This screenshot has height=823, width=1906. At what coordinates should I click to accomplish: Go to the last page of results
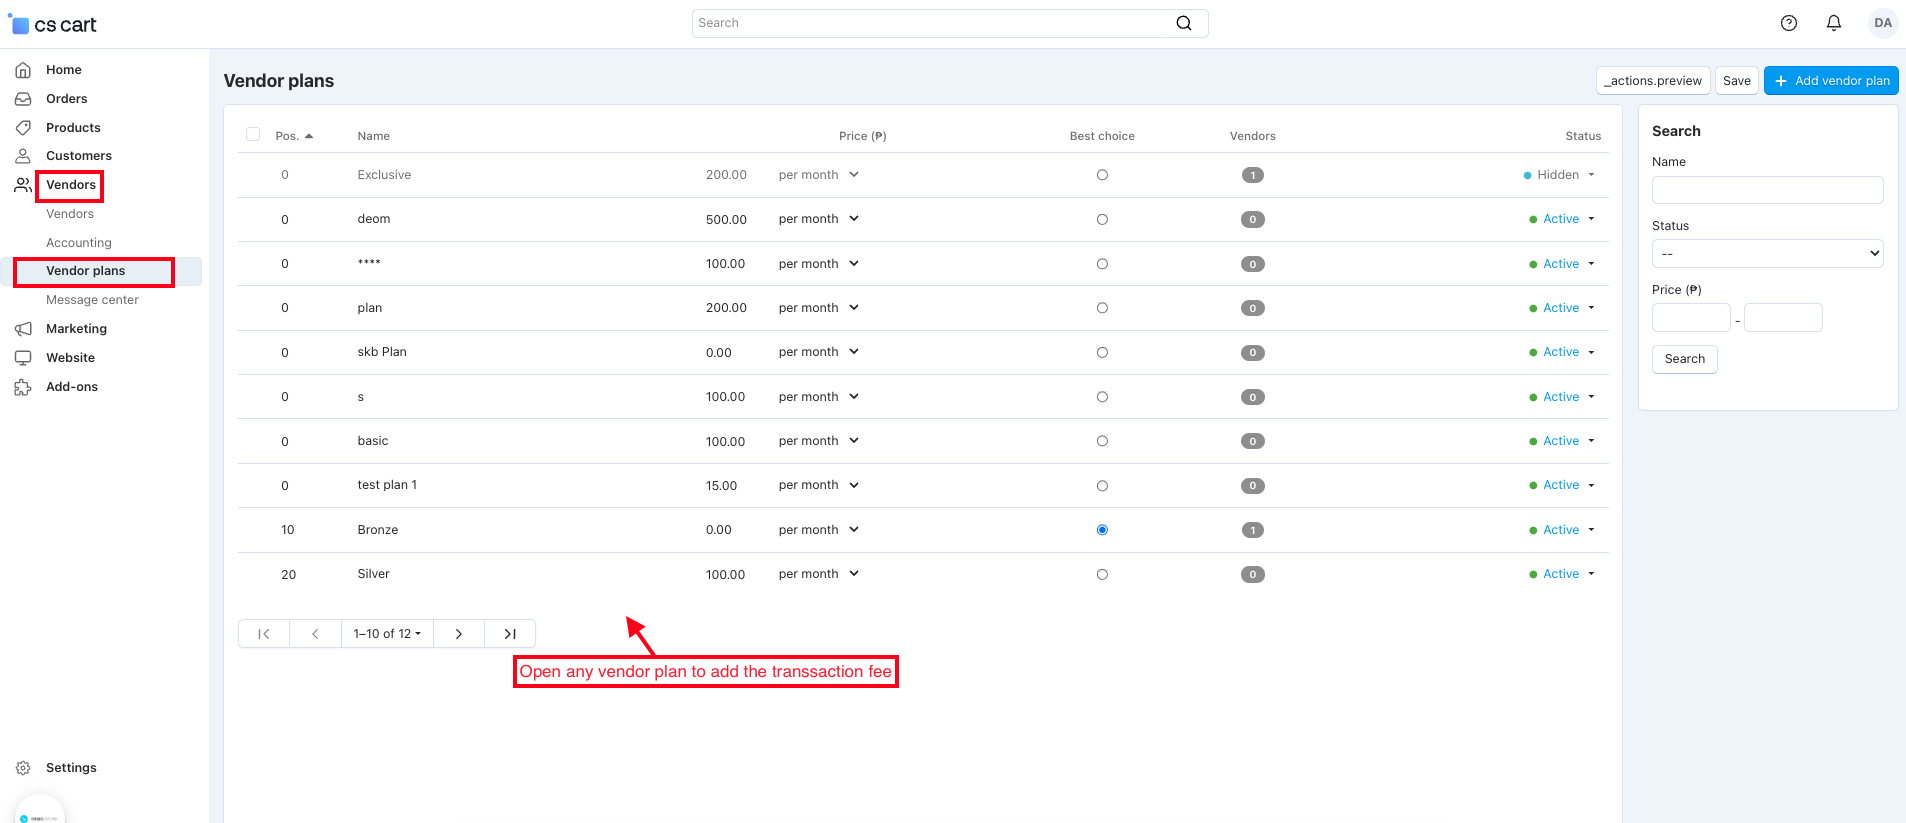tap(510, 634)
